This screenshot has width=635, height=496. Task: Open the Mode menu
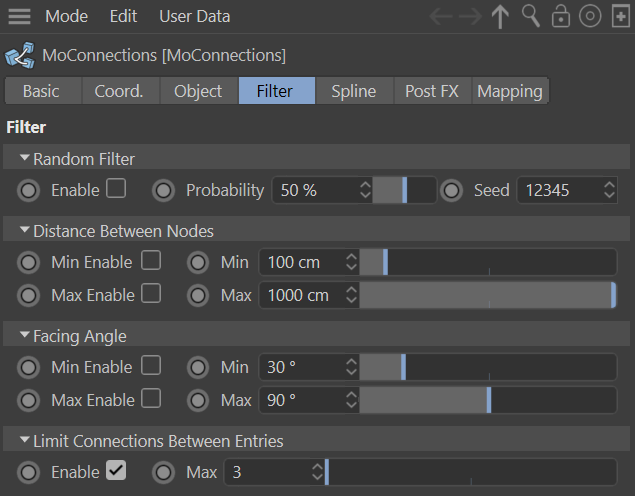(66, 16)
